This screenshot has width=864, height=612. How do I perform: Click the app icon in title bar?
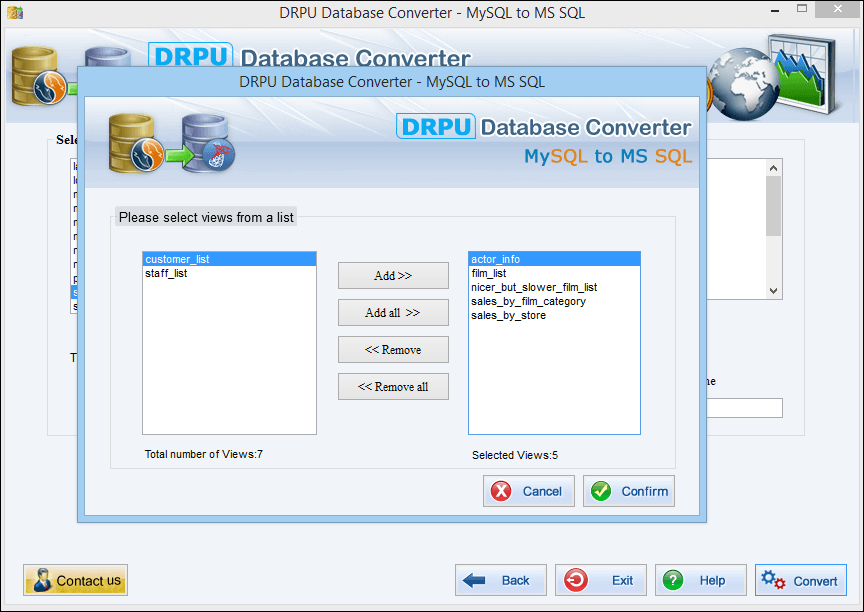click(15, 12)
